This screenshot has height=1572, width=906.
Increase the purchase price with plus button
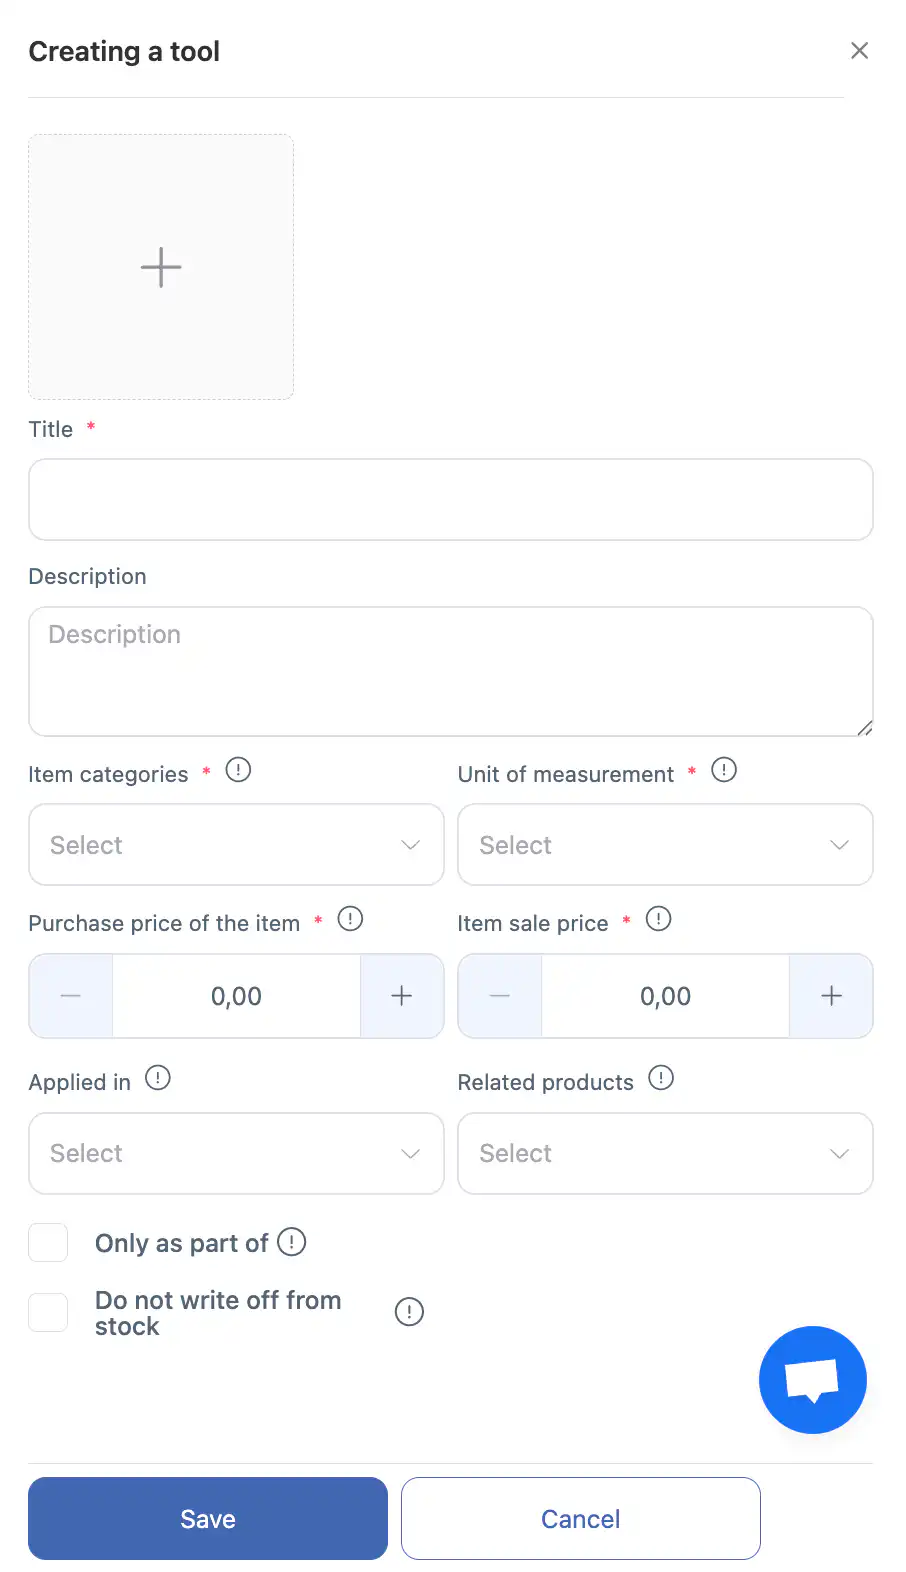click(x=402, y=996)
